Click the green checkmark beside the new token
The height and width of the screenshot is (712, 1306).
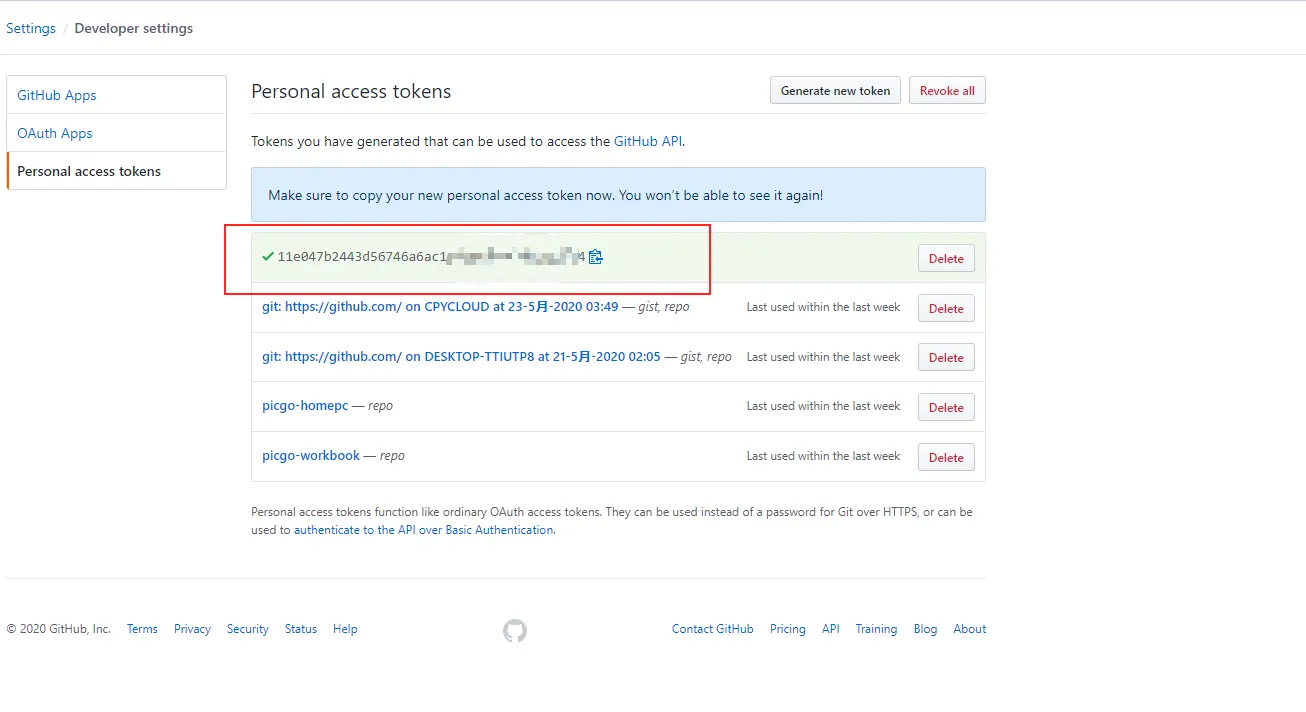pos(268,257)
